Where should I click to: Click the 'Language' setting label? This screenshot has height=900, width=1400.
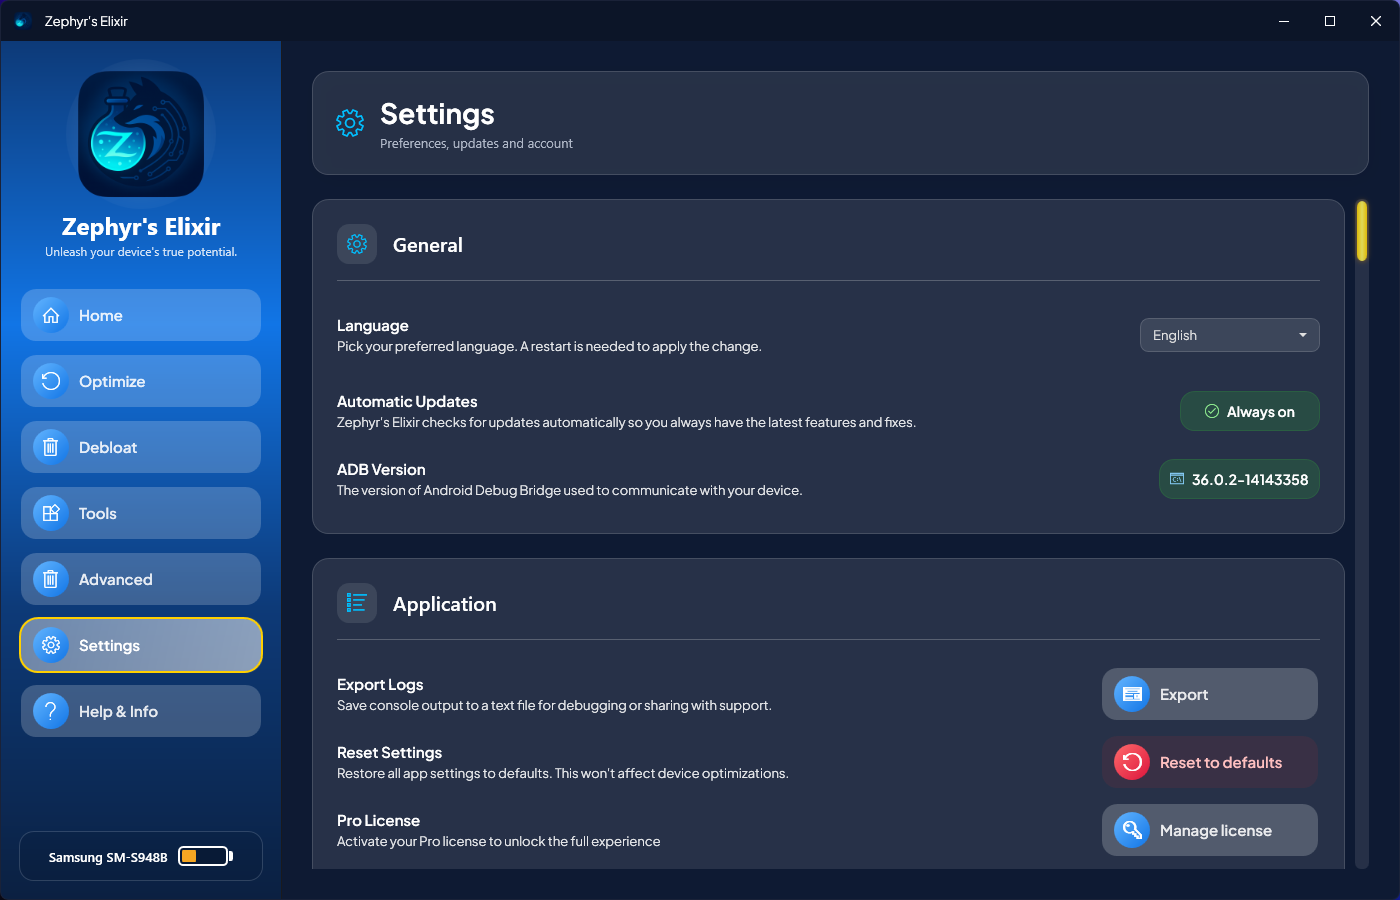373,325
